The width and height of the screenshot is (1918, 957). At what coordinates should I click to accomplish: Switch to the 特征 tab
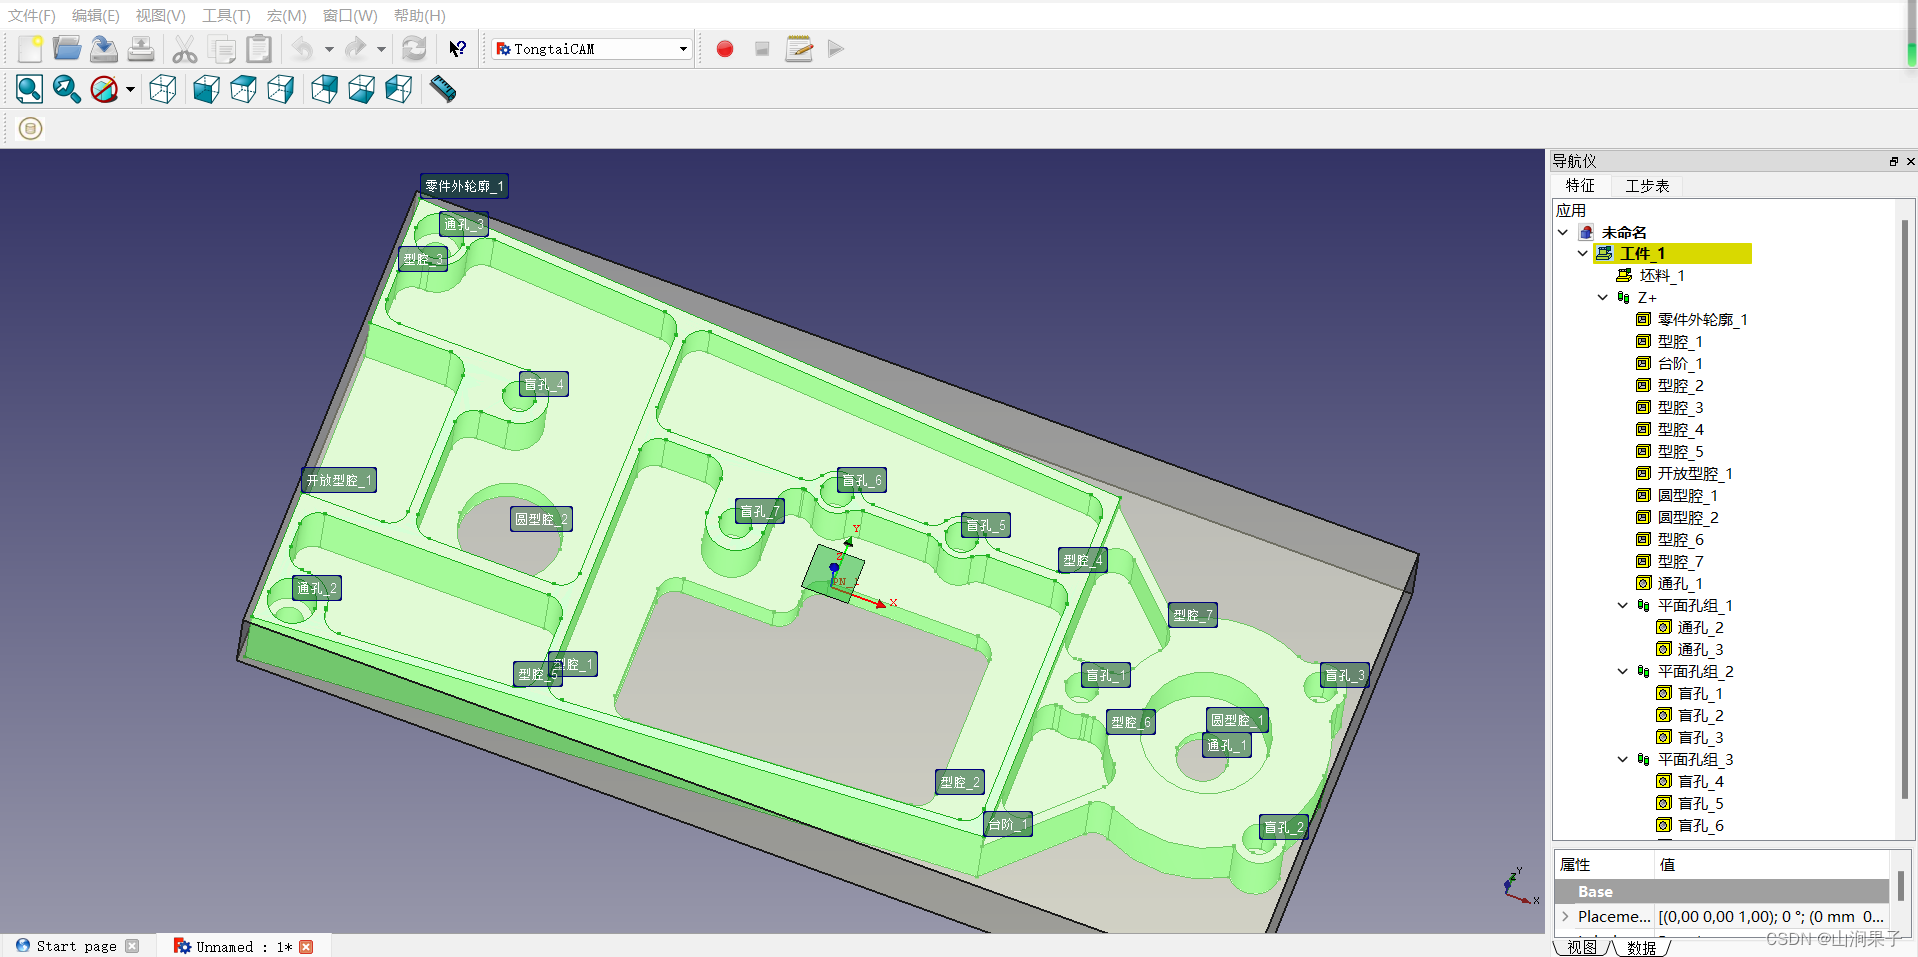pyautogui.click(x=1580, y=186)
